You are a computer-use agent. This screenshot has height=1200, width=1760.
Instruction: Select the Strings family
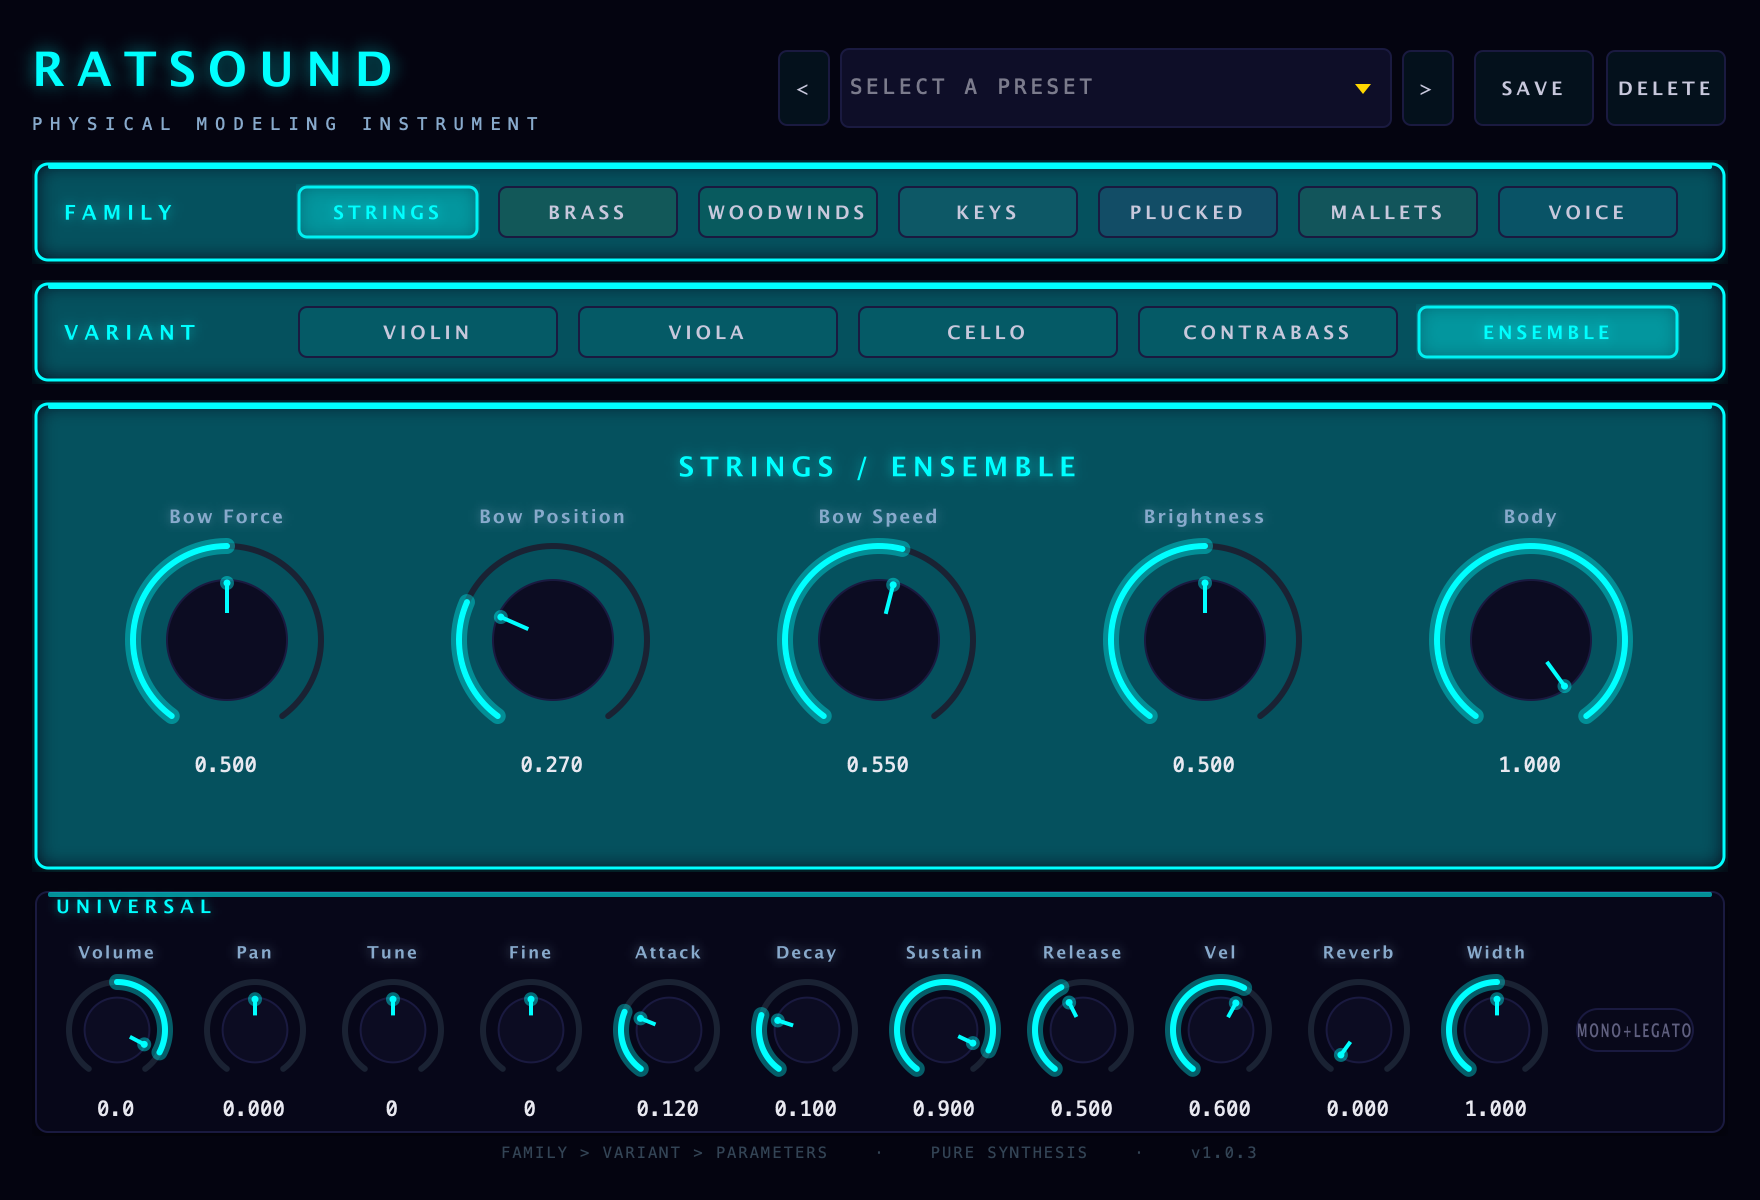[x=388, y=212]
